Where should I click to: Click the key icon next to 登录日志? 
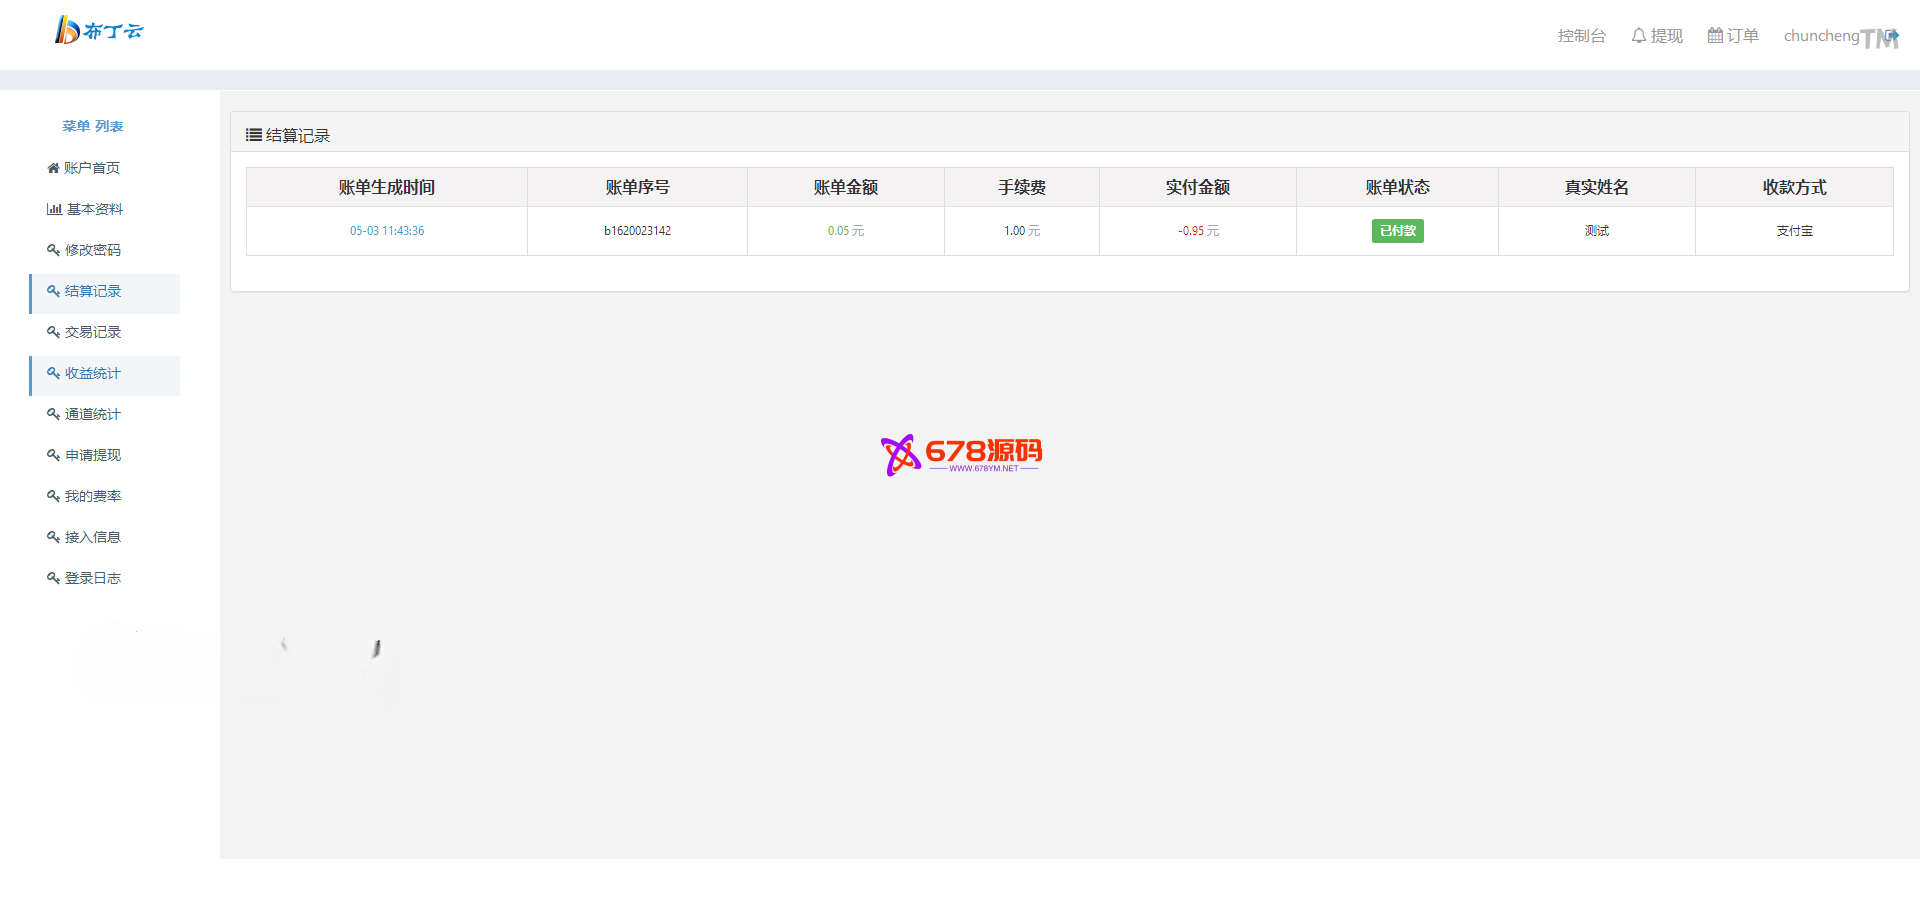click(53, 578)
